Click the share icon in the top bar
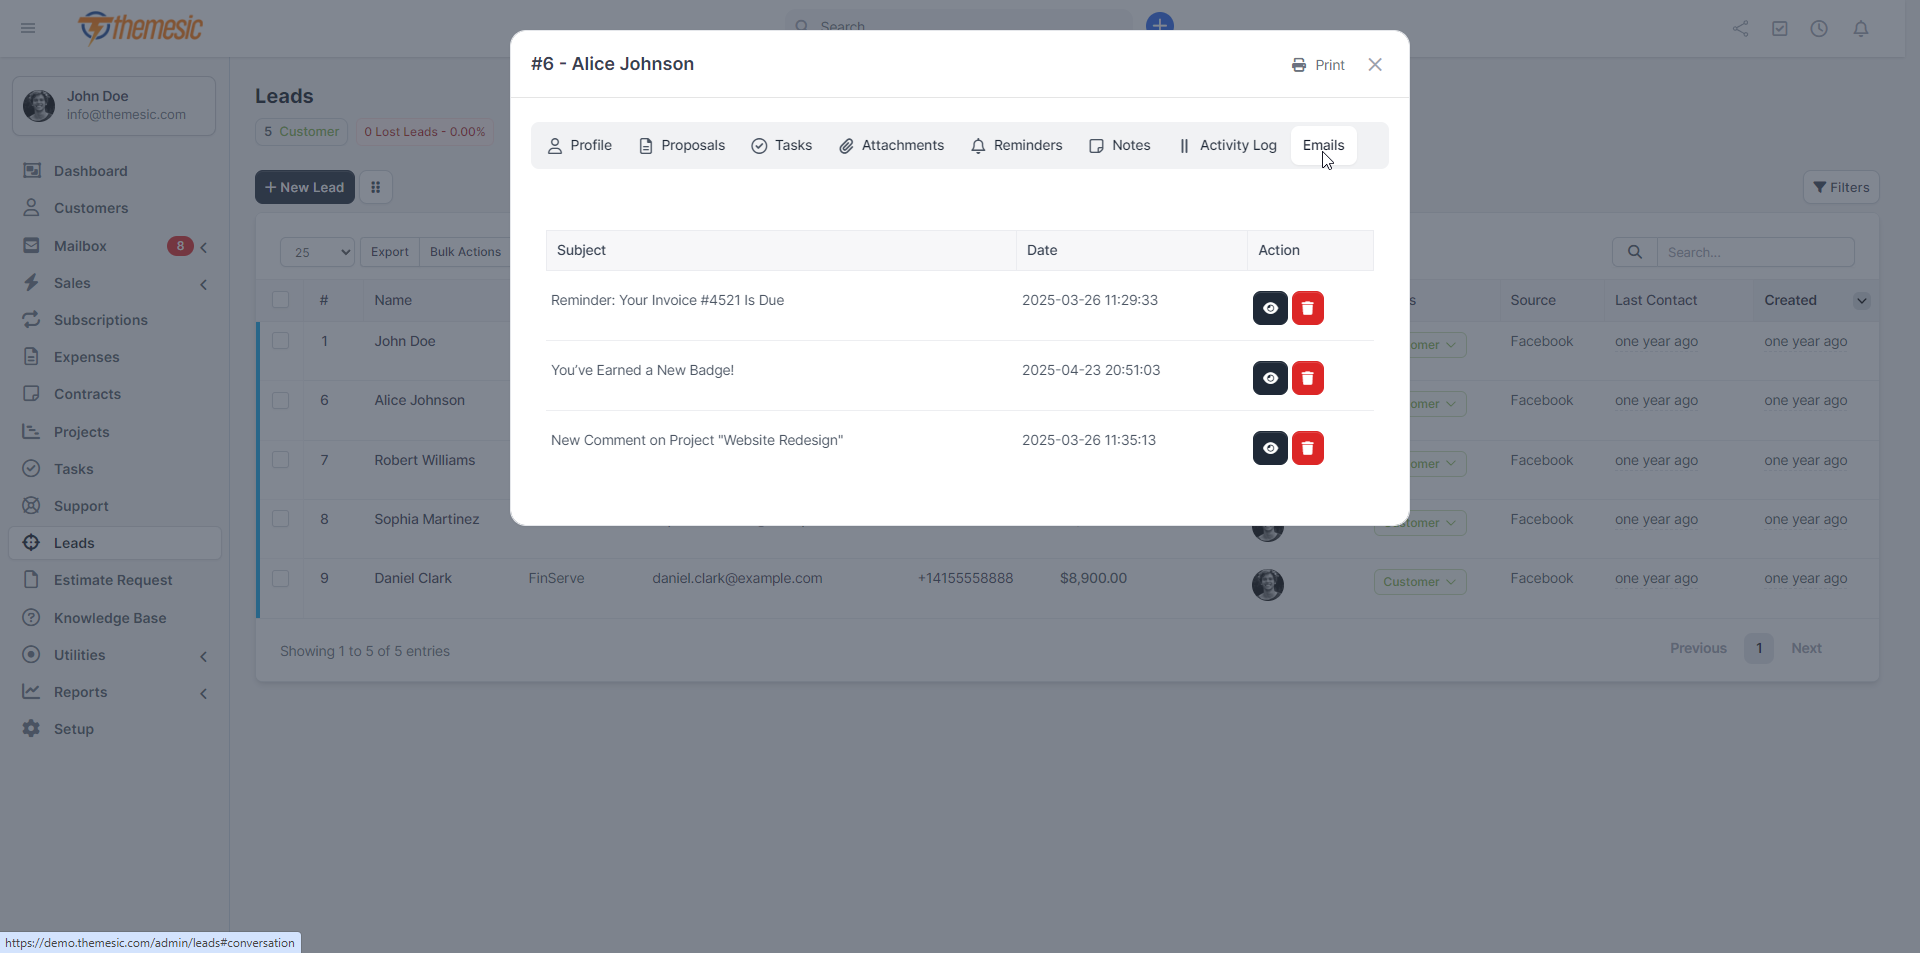1920x953 pixels. point(1740,29)
